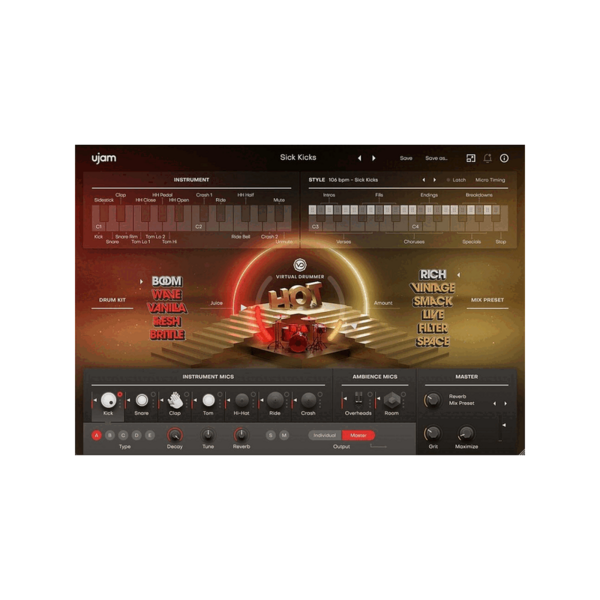Set Output to Individual

325,435
